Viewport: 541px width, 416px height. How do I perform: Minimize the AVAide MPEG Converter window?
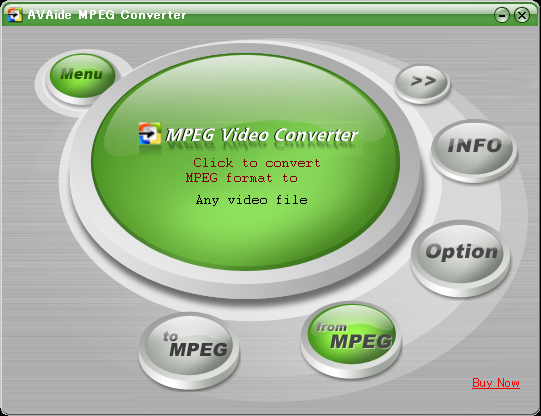pyautogui.click(x=501, y=15)
